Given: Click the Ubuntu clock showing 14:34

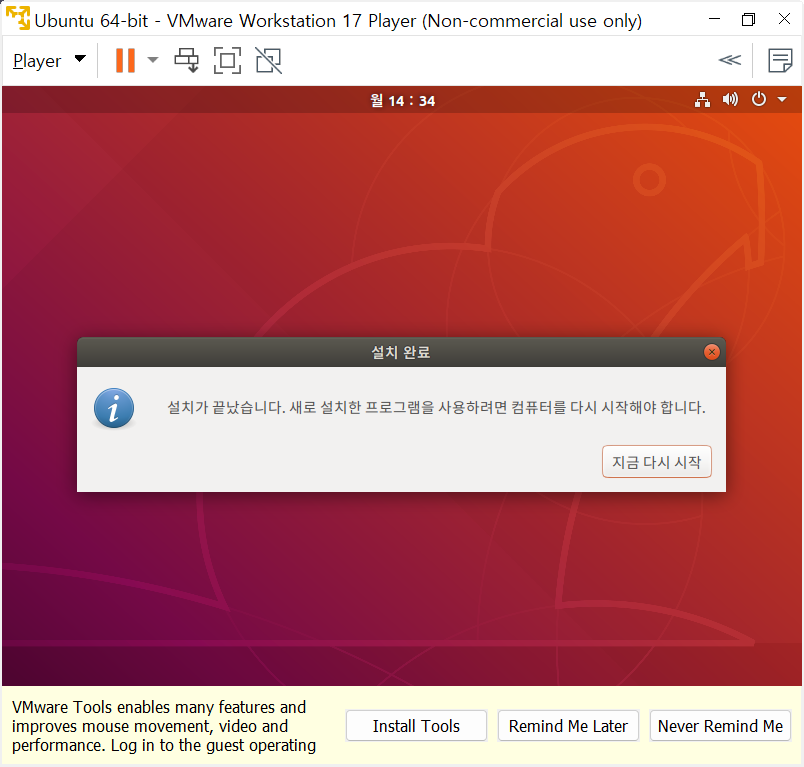Looking at the screenshot, I should (403, 100).
